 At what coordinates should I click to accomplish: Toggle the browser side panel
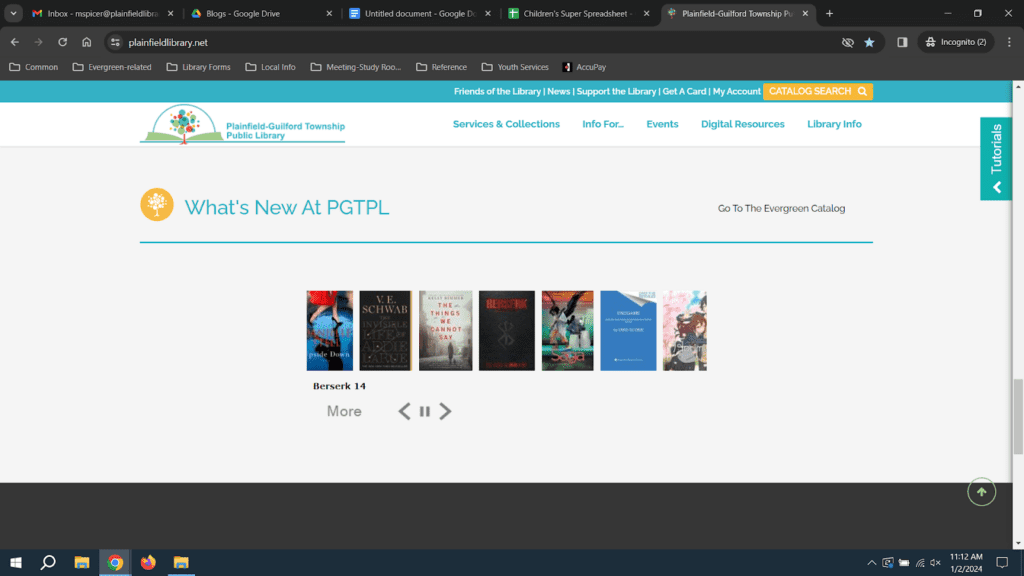tap(902, 42)
